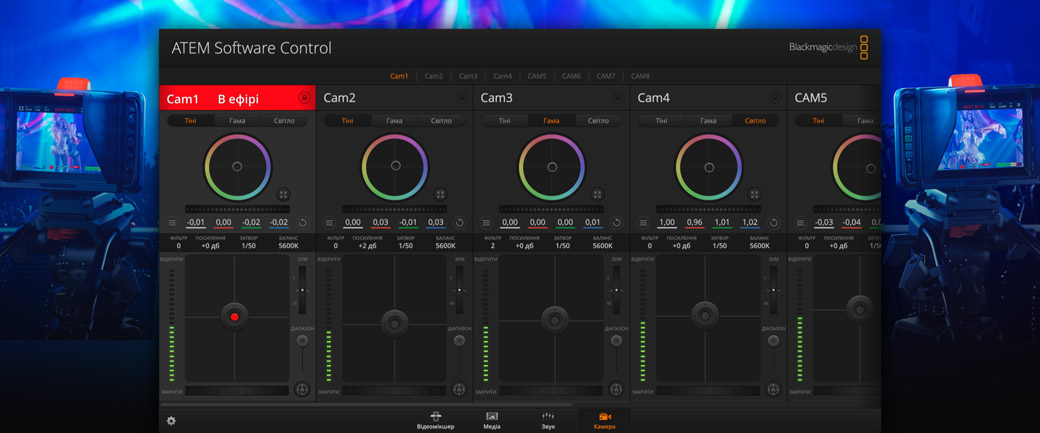Switch to the Звук tab
1040x433 pixels.
click(548, 420)
